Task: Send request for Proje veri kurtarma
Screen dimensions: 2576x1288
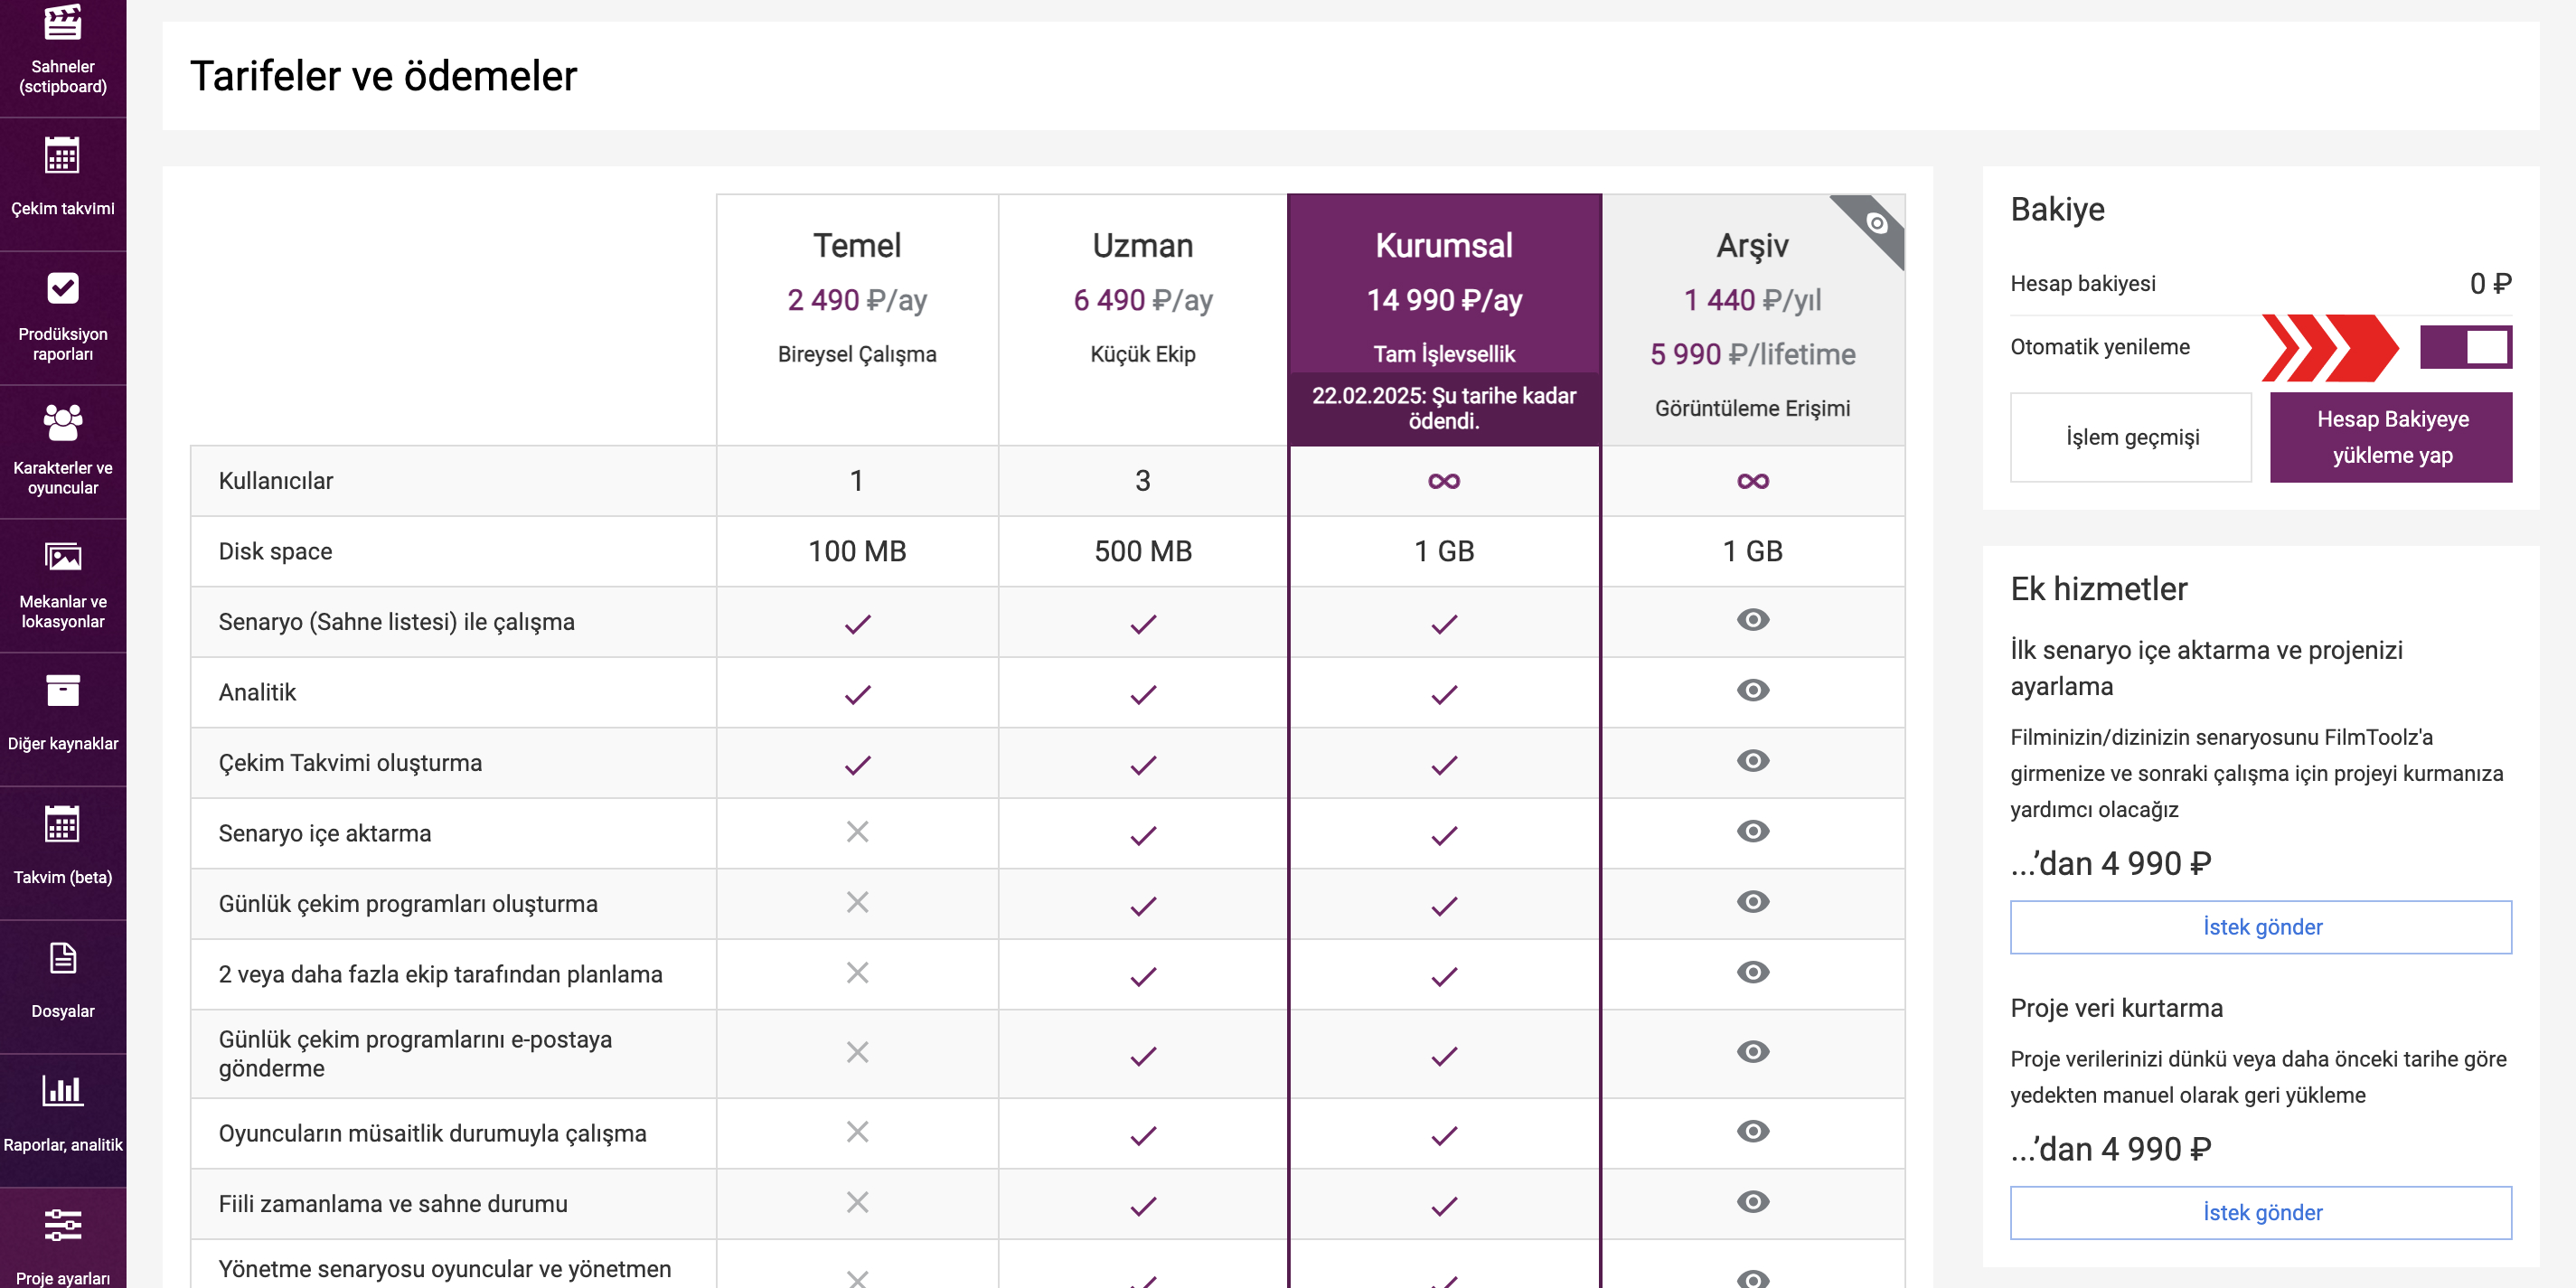Action: [2261, 1212]
